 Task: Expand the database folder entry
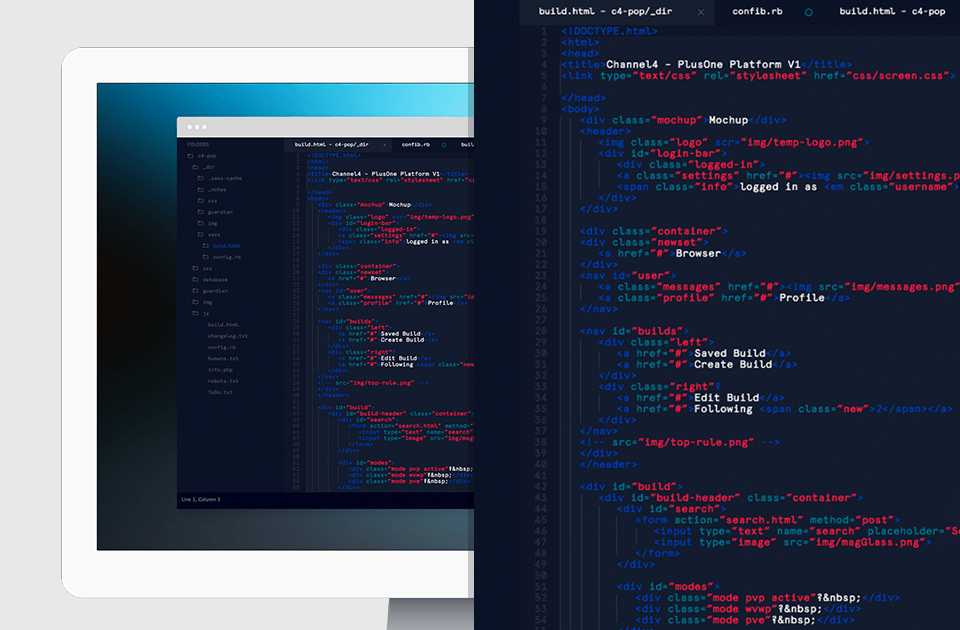pyautogui.click(x=210, y=279)
